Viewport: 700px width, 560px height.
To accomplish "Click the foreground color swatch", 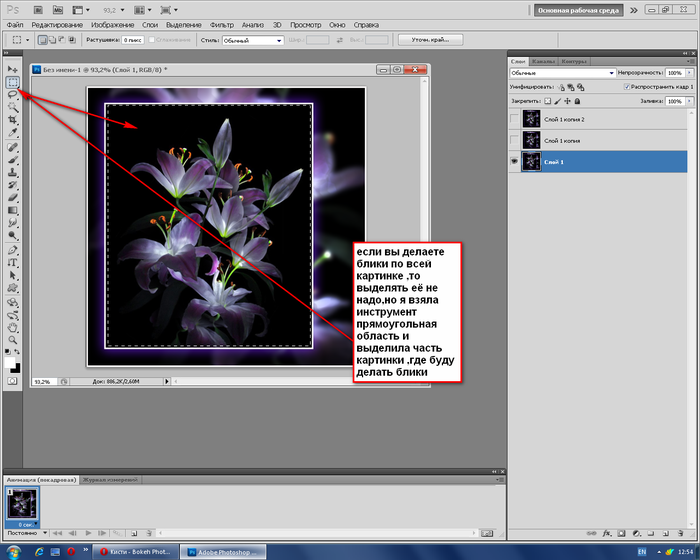I will coord(10,363).
